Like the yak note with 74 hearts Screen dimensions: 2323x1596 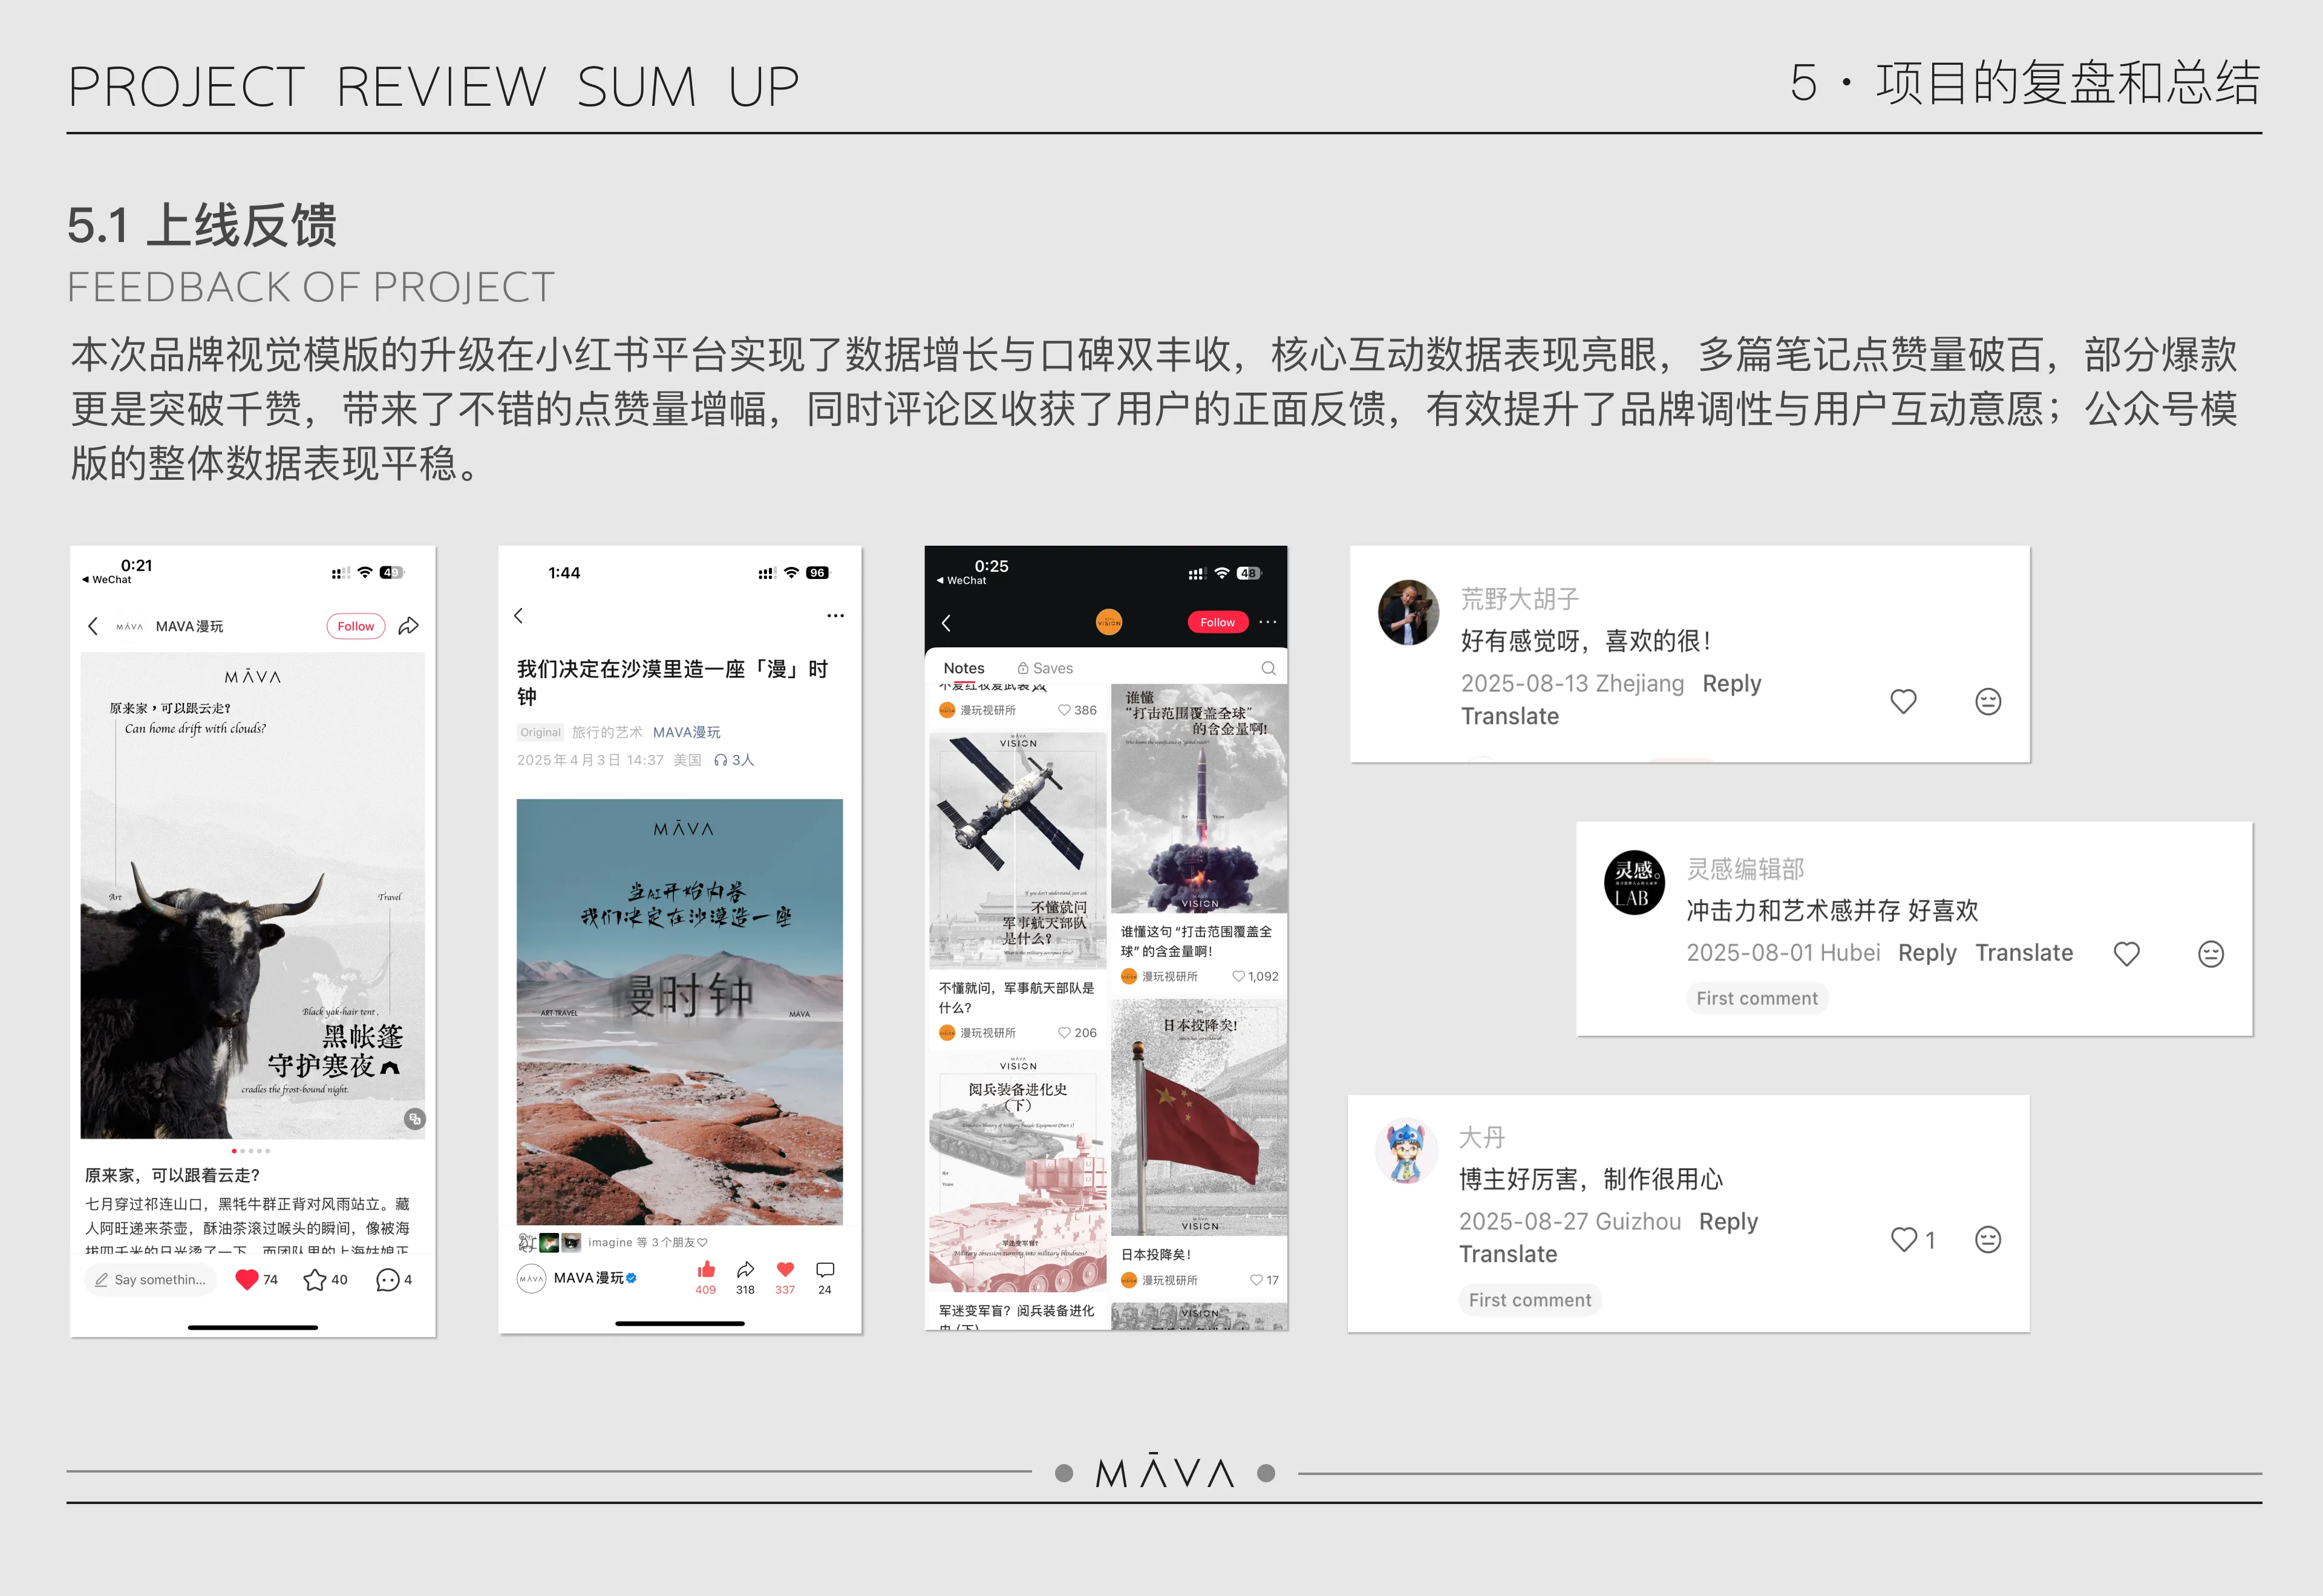click(x=247, y=1279)
